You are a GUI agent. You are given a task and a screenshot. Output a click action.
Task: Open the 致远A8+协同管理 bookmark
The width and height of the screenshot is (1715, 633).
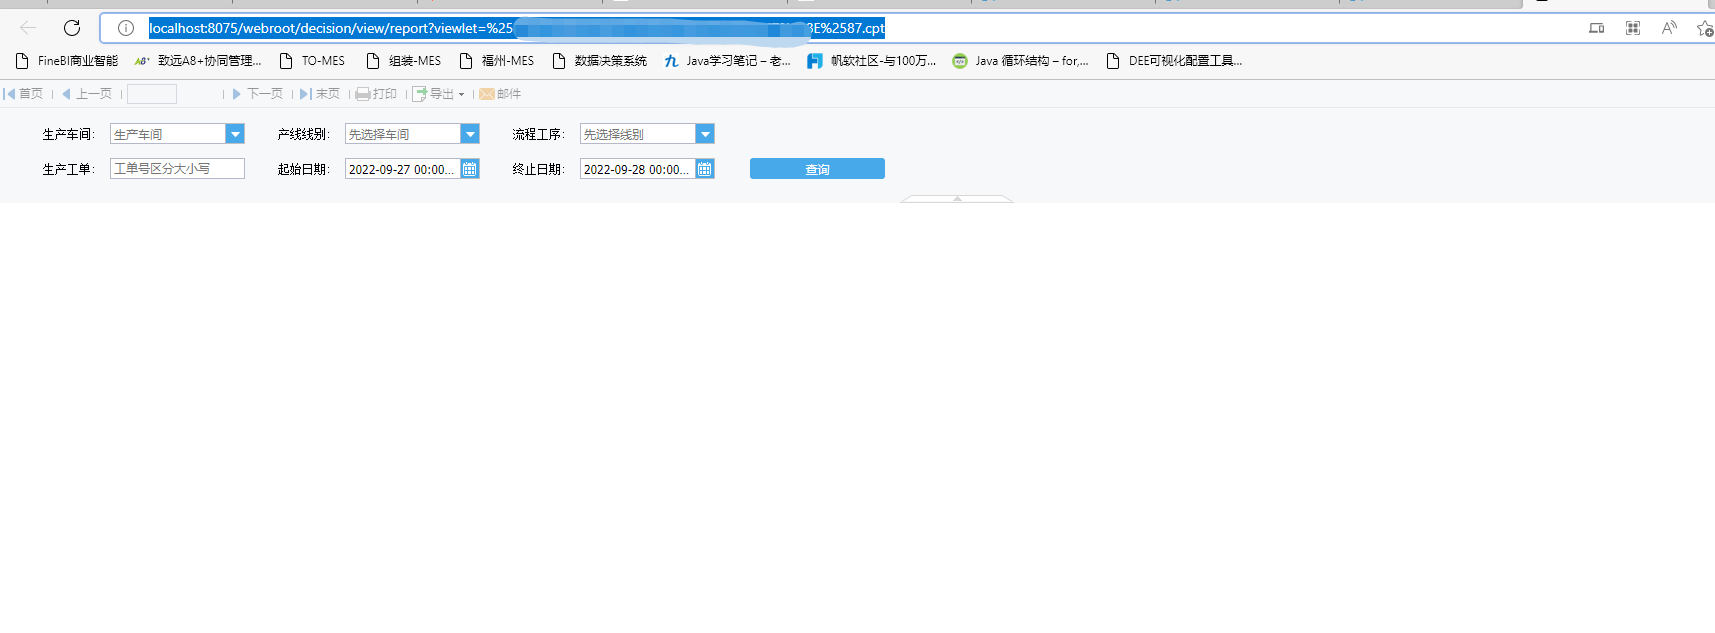[x=198, y=61]
